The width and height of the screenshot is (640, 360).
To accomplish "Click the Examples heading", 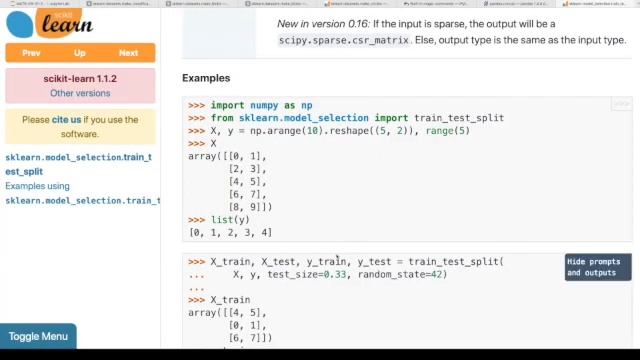I will [206, 78].
